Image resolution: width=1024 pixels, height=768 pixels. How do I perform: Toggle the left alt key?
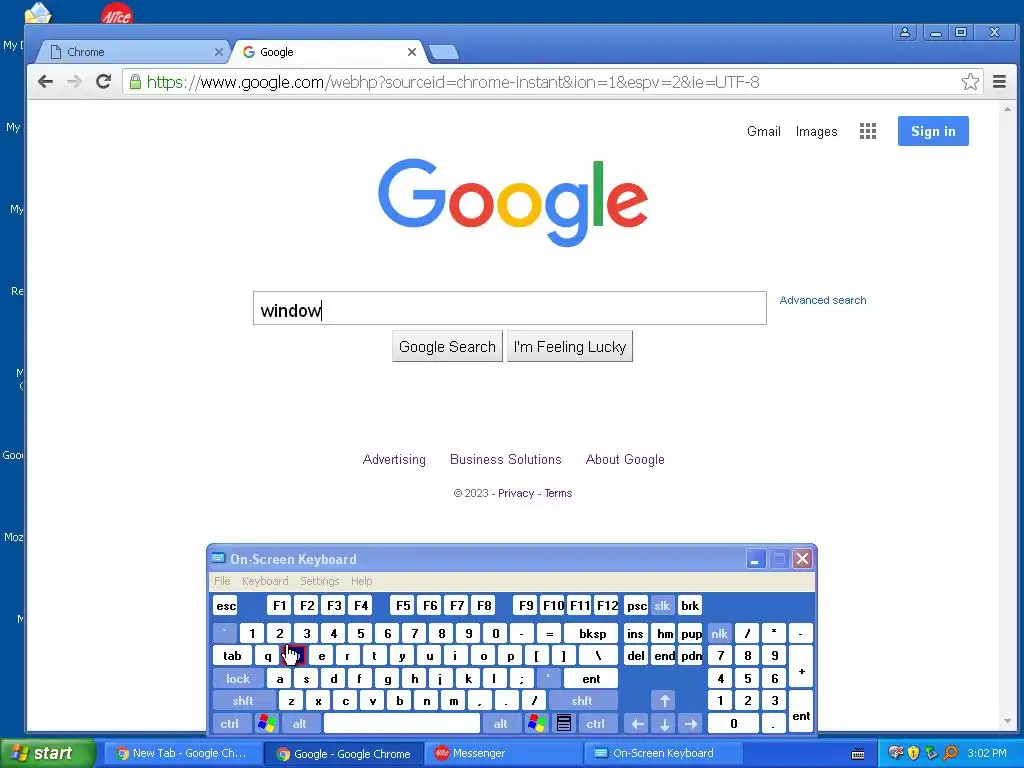pyautogui.click(x=300, y=724)
